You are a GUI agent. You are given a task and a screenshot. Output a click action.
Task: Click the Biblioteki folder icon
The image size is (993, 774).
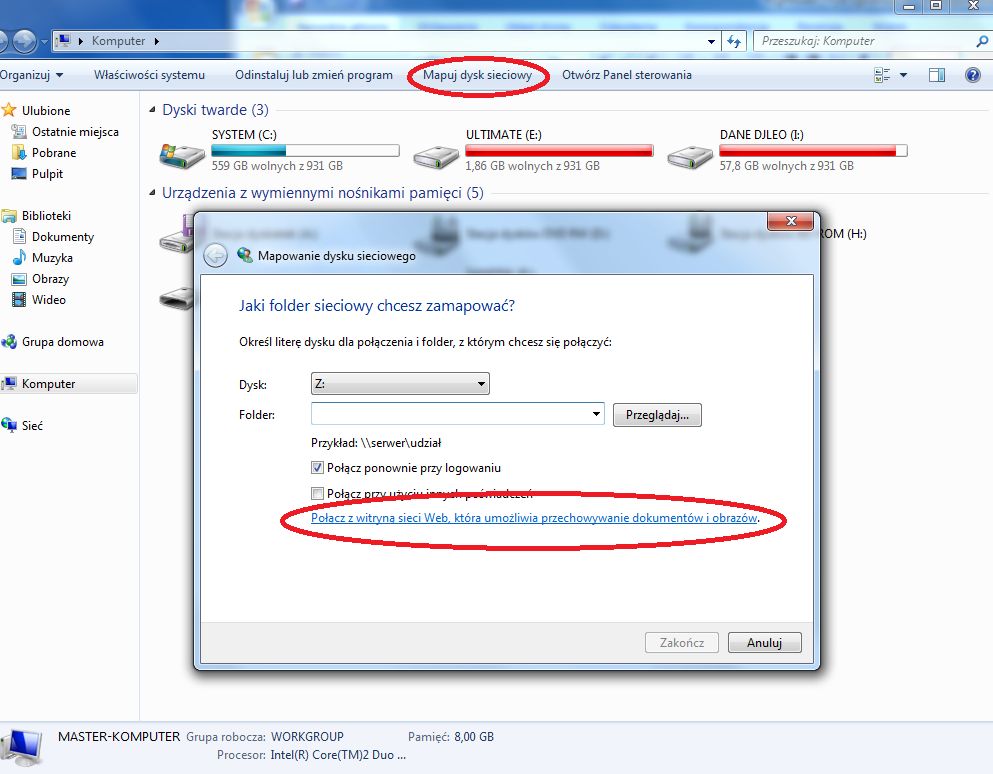click(9, 216)
